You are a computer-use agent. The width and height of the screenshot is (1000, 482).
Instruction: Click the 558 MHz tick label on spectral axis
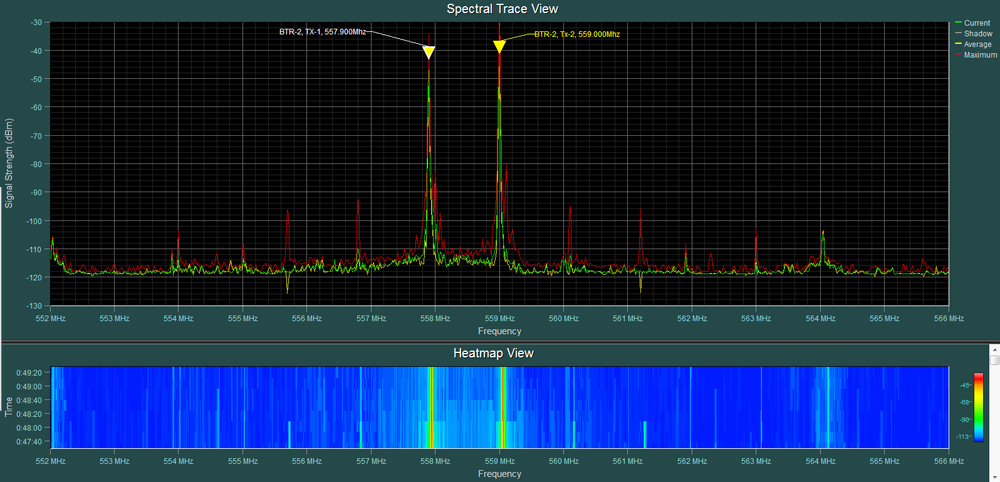[434, 318]
